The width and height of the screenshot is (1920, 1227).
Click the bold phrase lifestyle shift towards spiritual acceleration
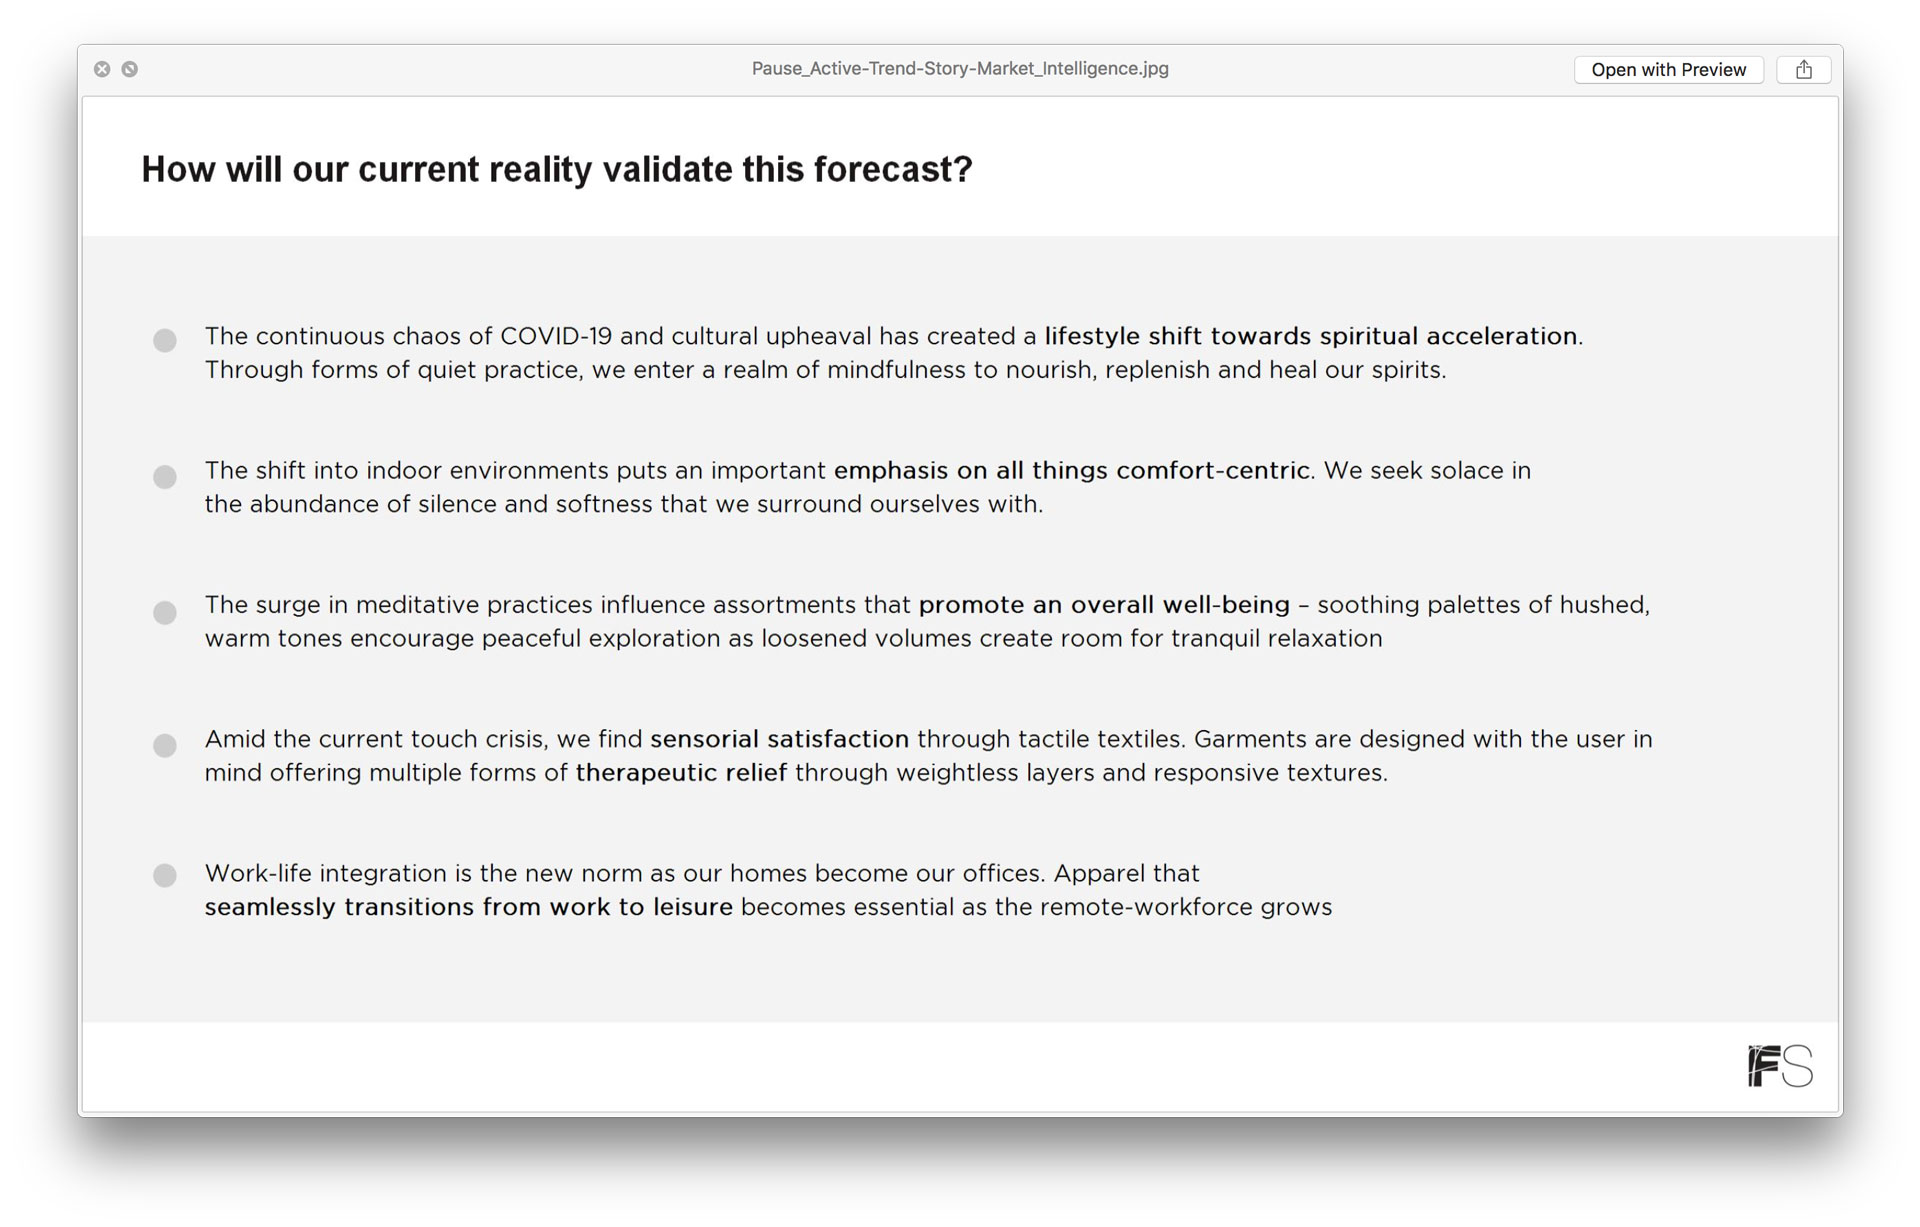click(1311, 336)
